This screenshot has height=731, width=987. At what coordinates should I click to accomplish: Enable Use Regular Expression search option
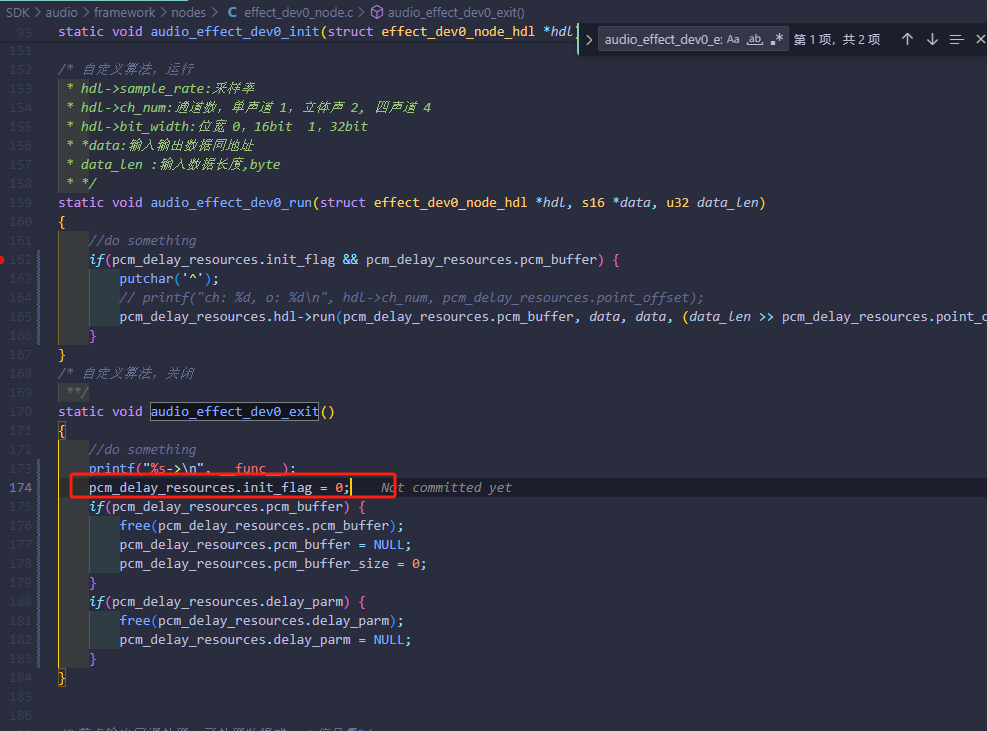point(777,40)
